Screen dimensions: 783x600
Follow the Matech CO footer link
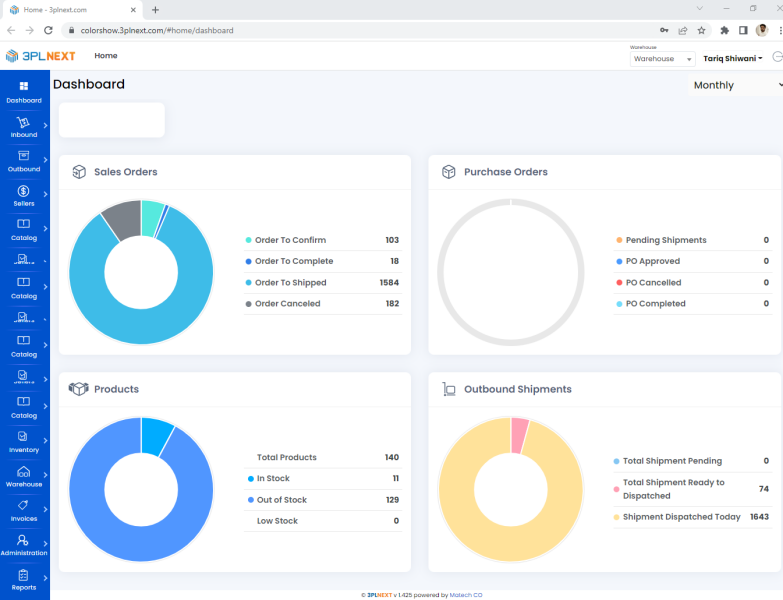point(466,595)
